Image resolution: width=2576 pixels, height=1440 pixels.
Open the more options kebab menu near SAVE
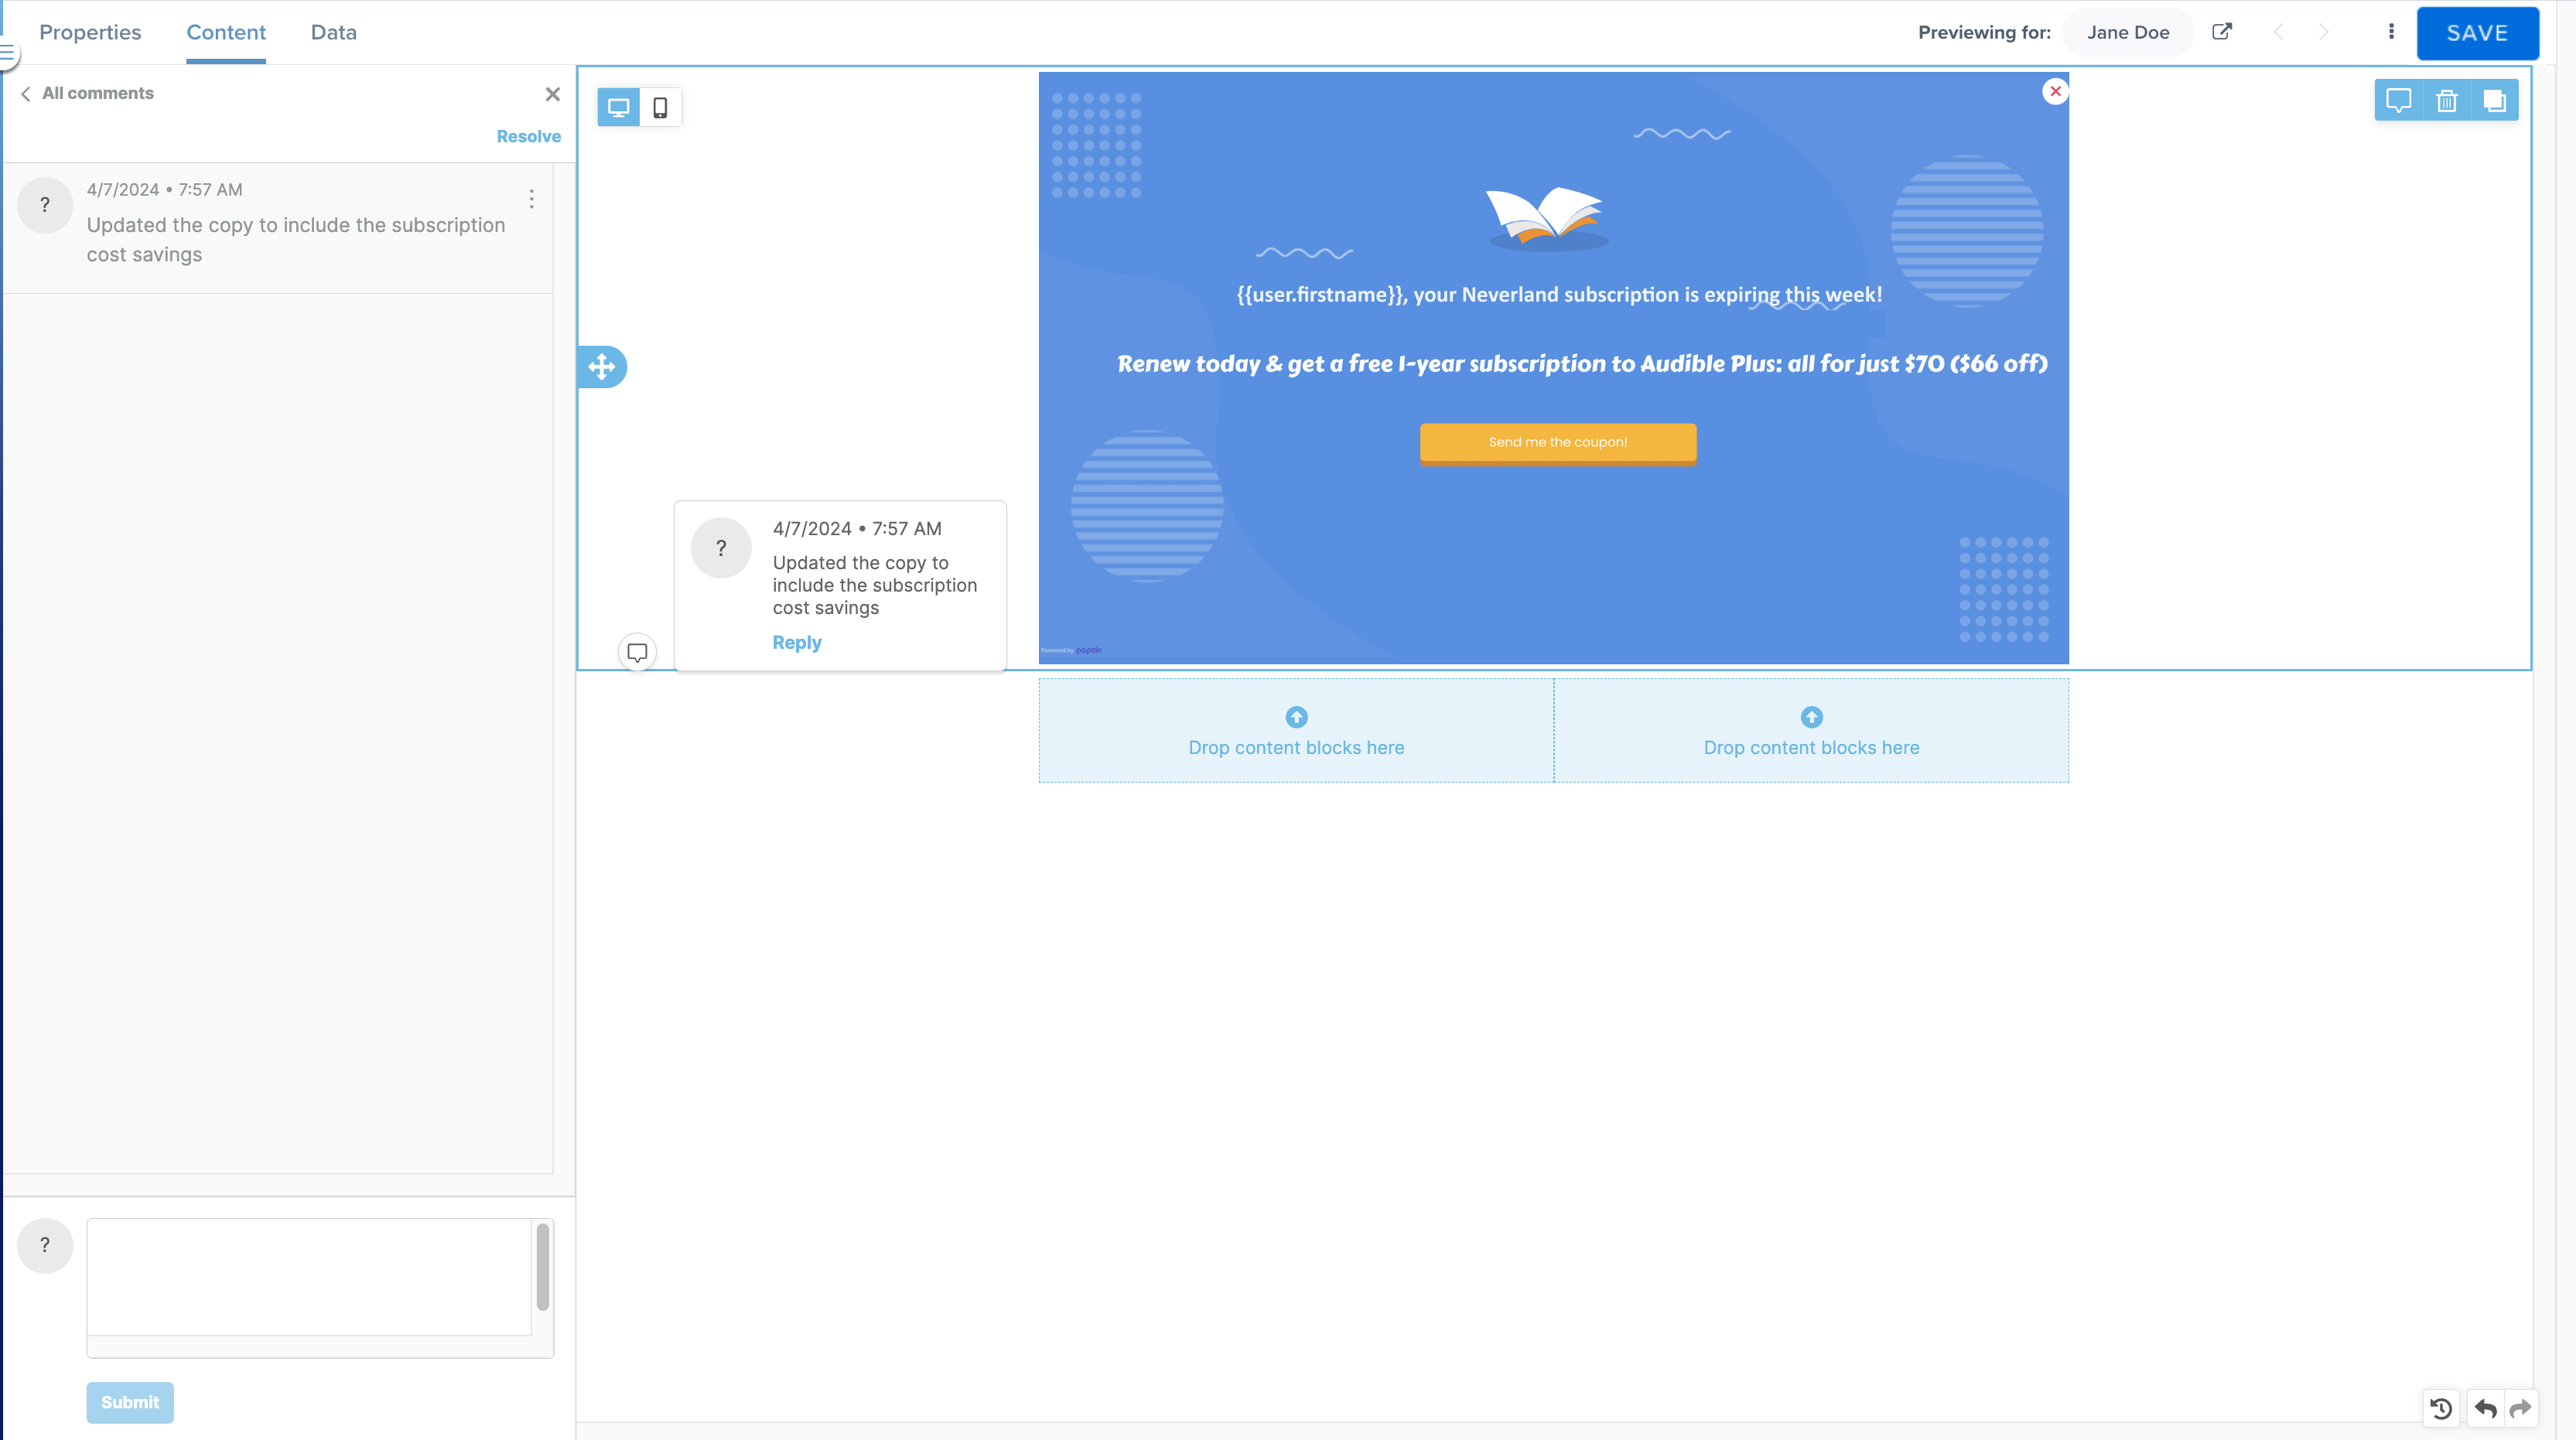(x=2391, y=32)
